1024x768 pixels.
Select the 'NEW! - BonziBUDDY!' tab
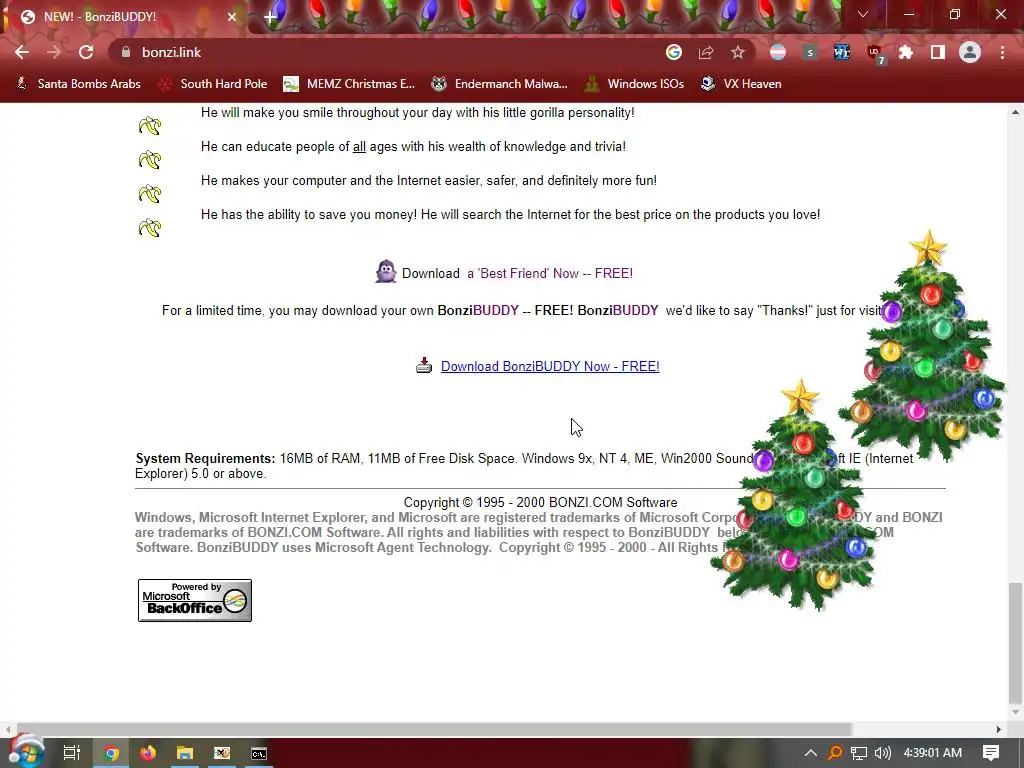125,17
